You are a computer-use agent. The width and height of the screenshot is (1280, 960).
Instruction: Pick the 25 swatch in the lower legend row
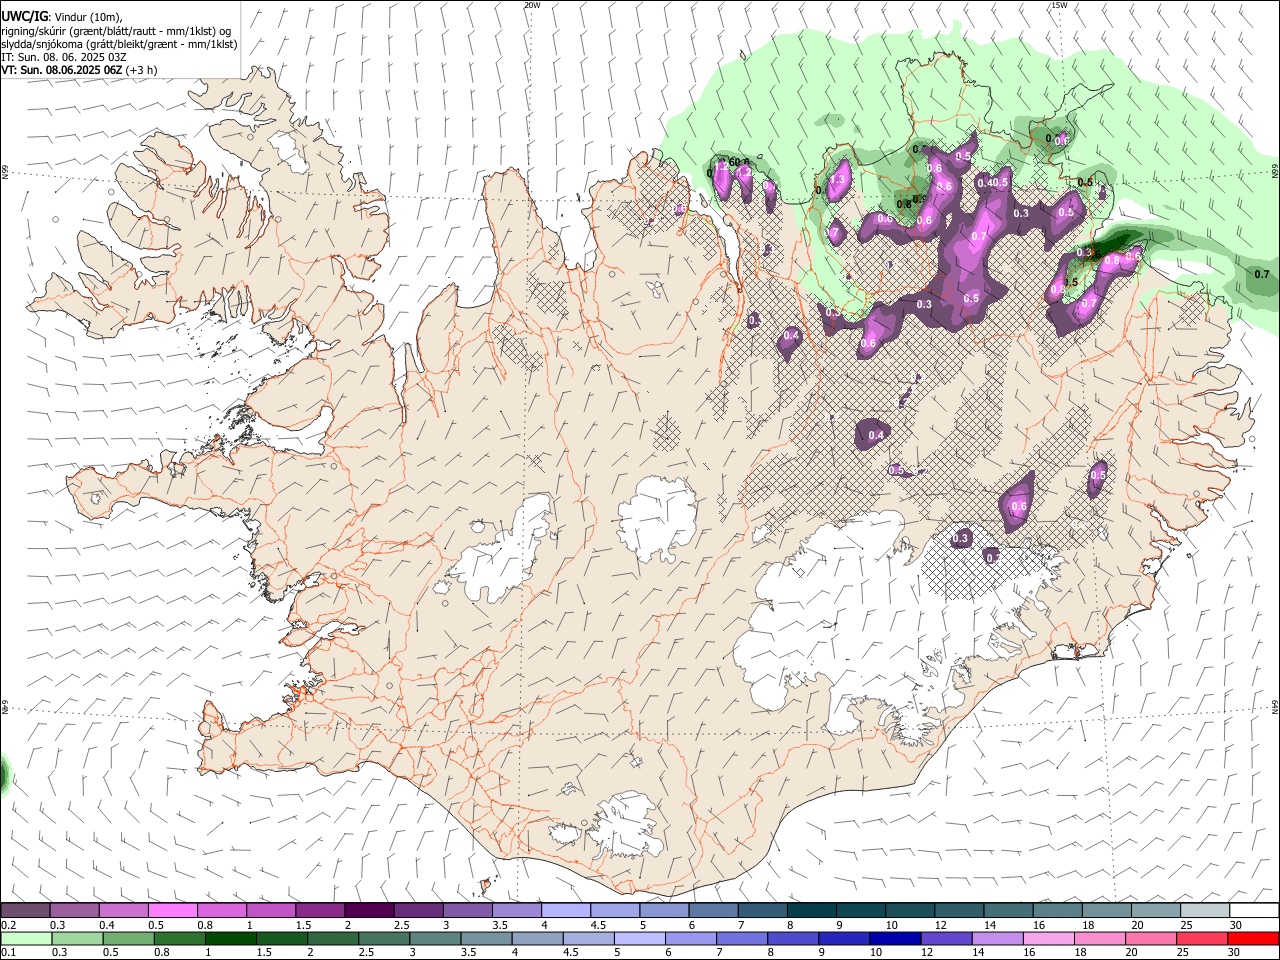point(1202,938)
